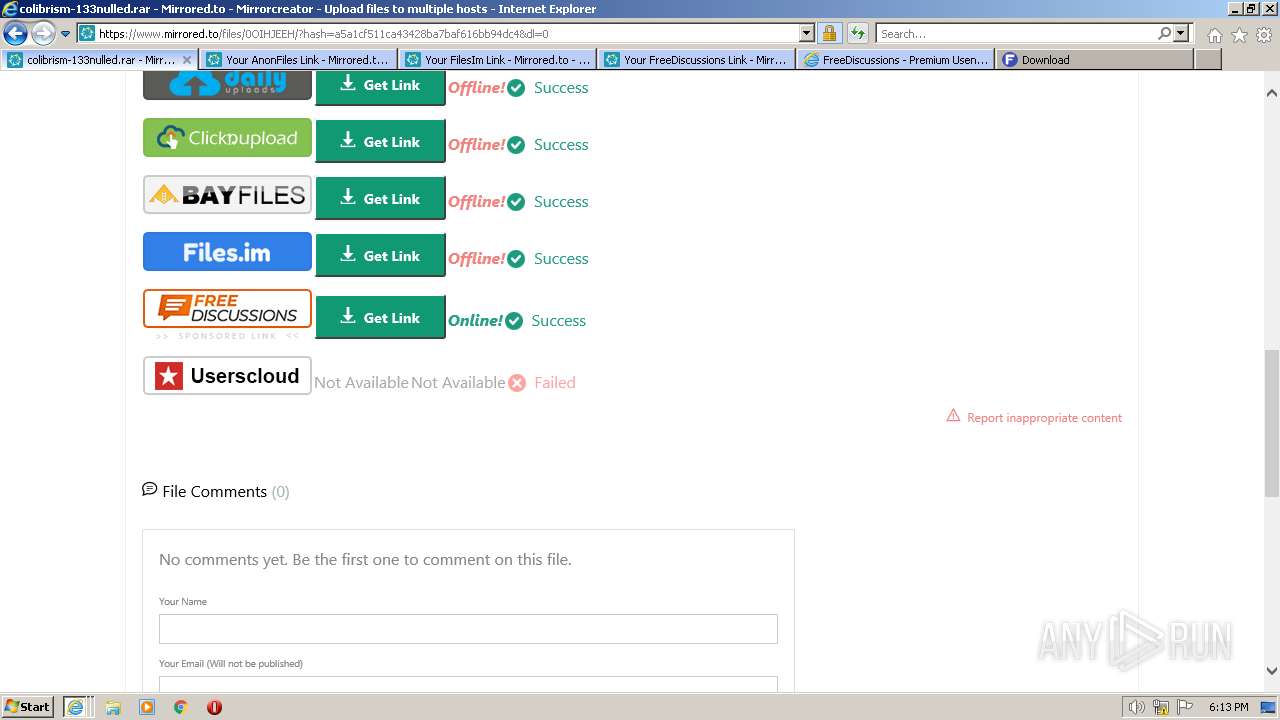Click the search magnifier icon

(x=1164, y=33)
